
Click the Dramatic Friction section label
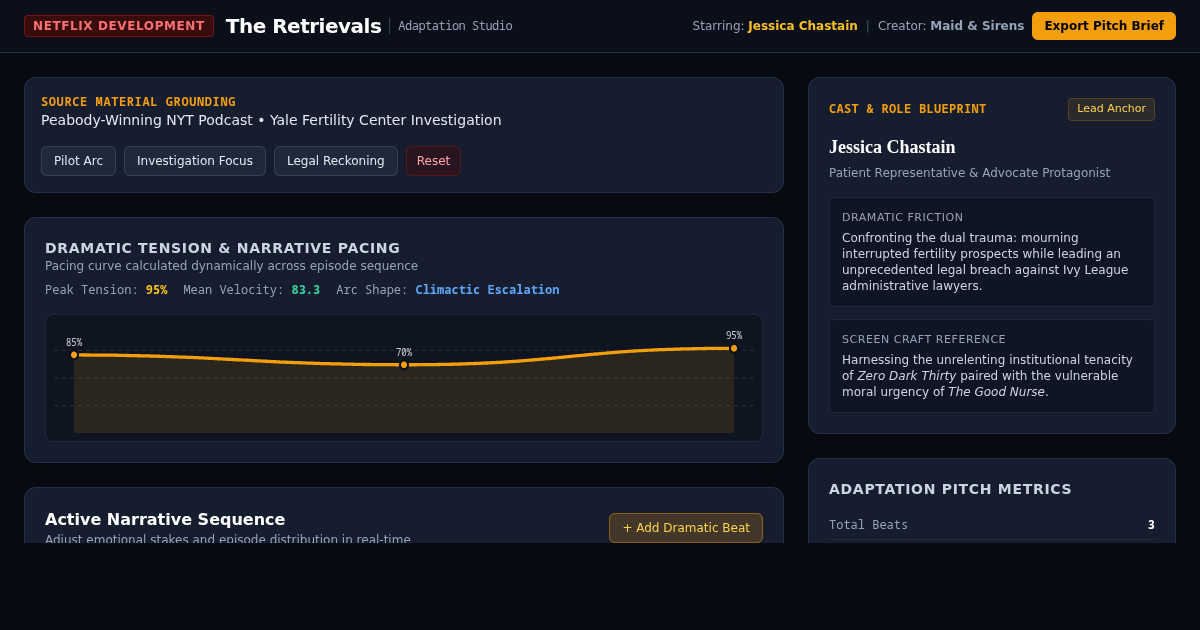point(902,217)
